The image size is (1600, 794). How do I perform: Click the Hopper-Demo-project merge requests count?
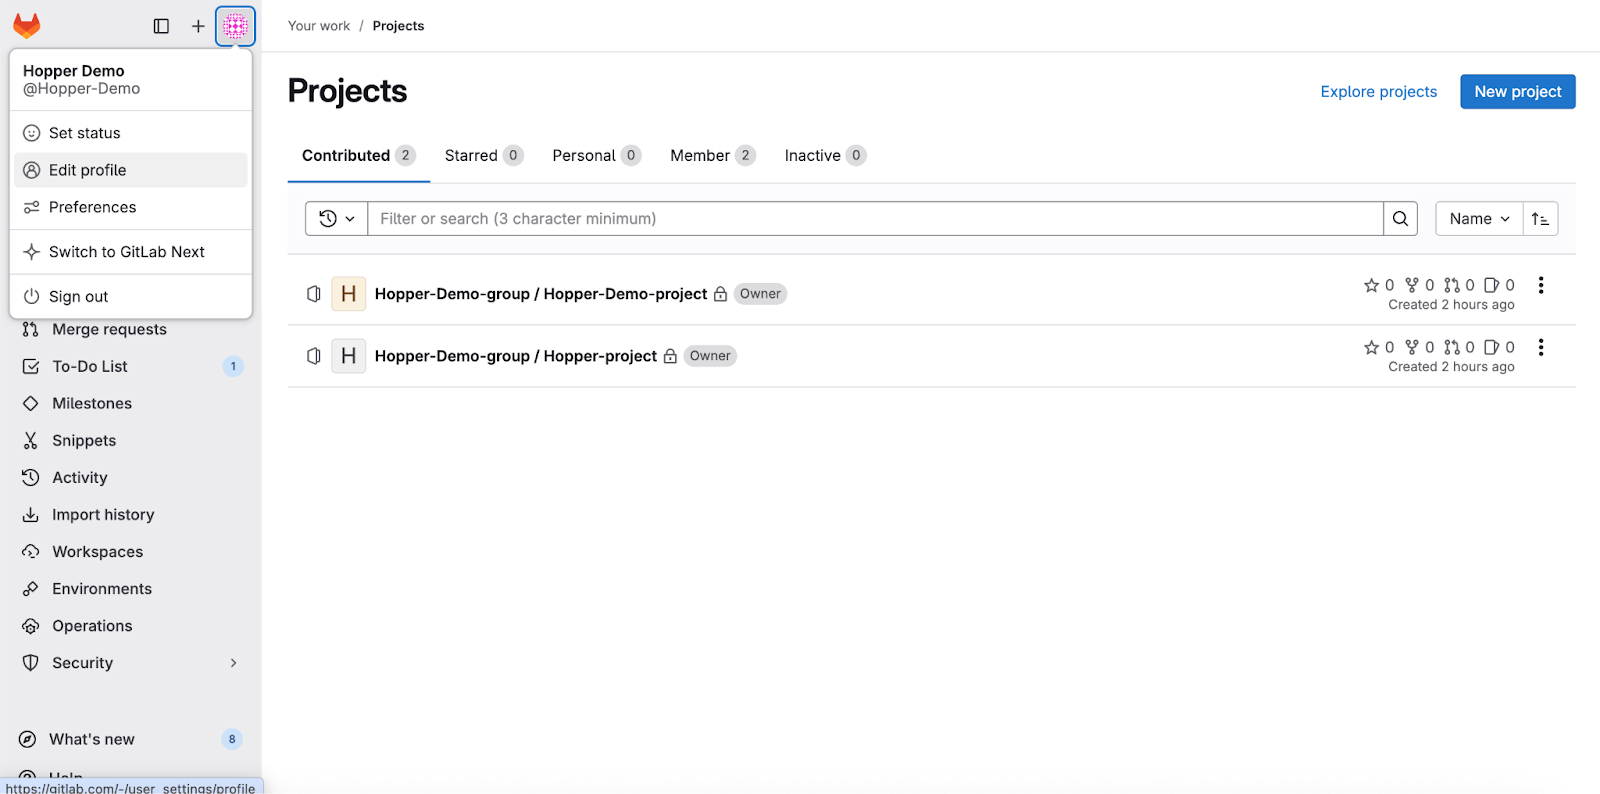pyautogui.click(x=1460, y=285)
